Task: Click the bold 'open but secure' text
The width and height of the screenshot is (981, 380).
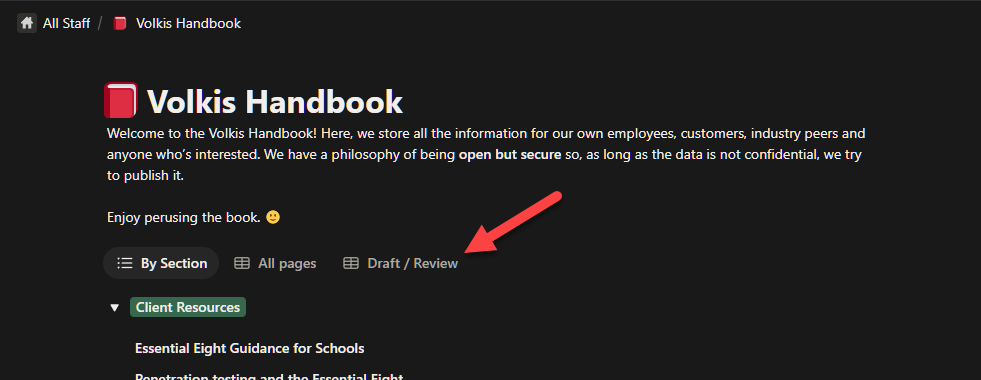Action: 510,155
